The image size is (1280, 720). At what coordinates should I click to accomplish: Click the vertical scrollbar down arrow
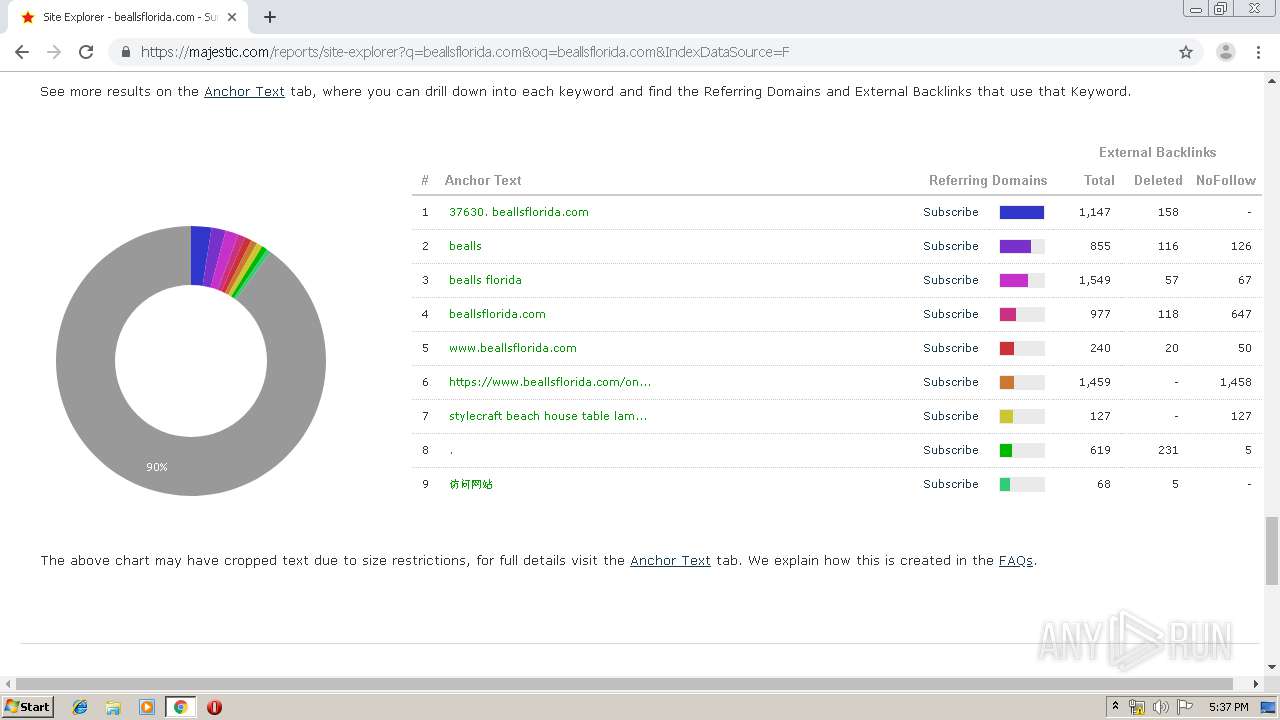(x=1272, y=667)
